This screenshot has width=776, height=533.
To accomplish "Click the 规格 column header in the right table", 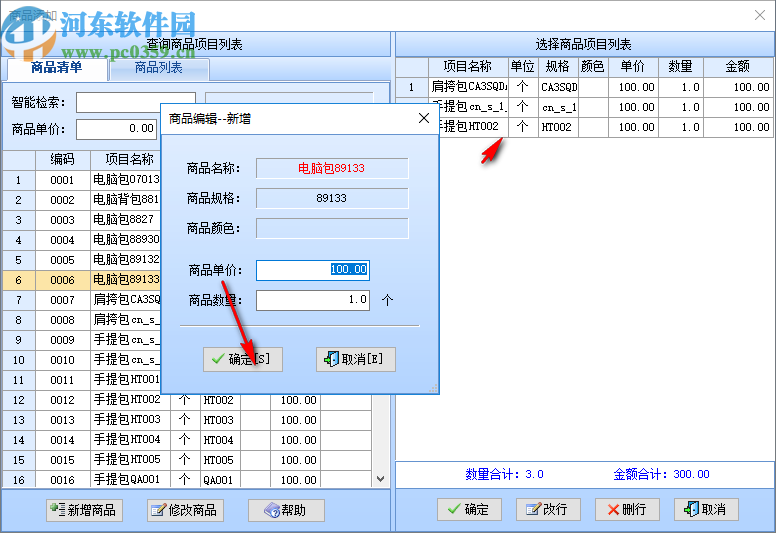I will [558, 67].
